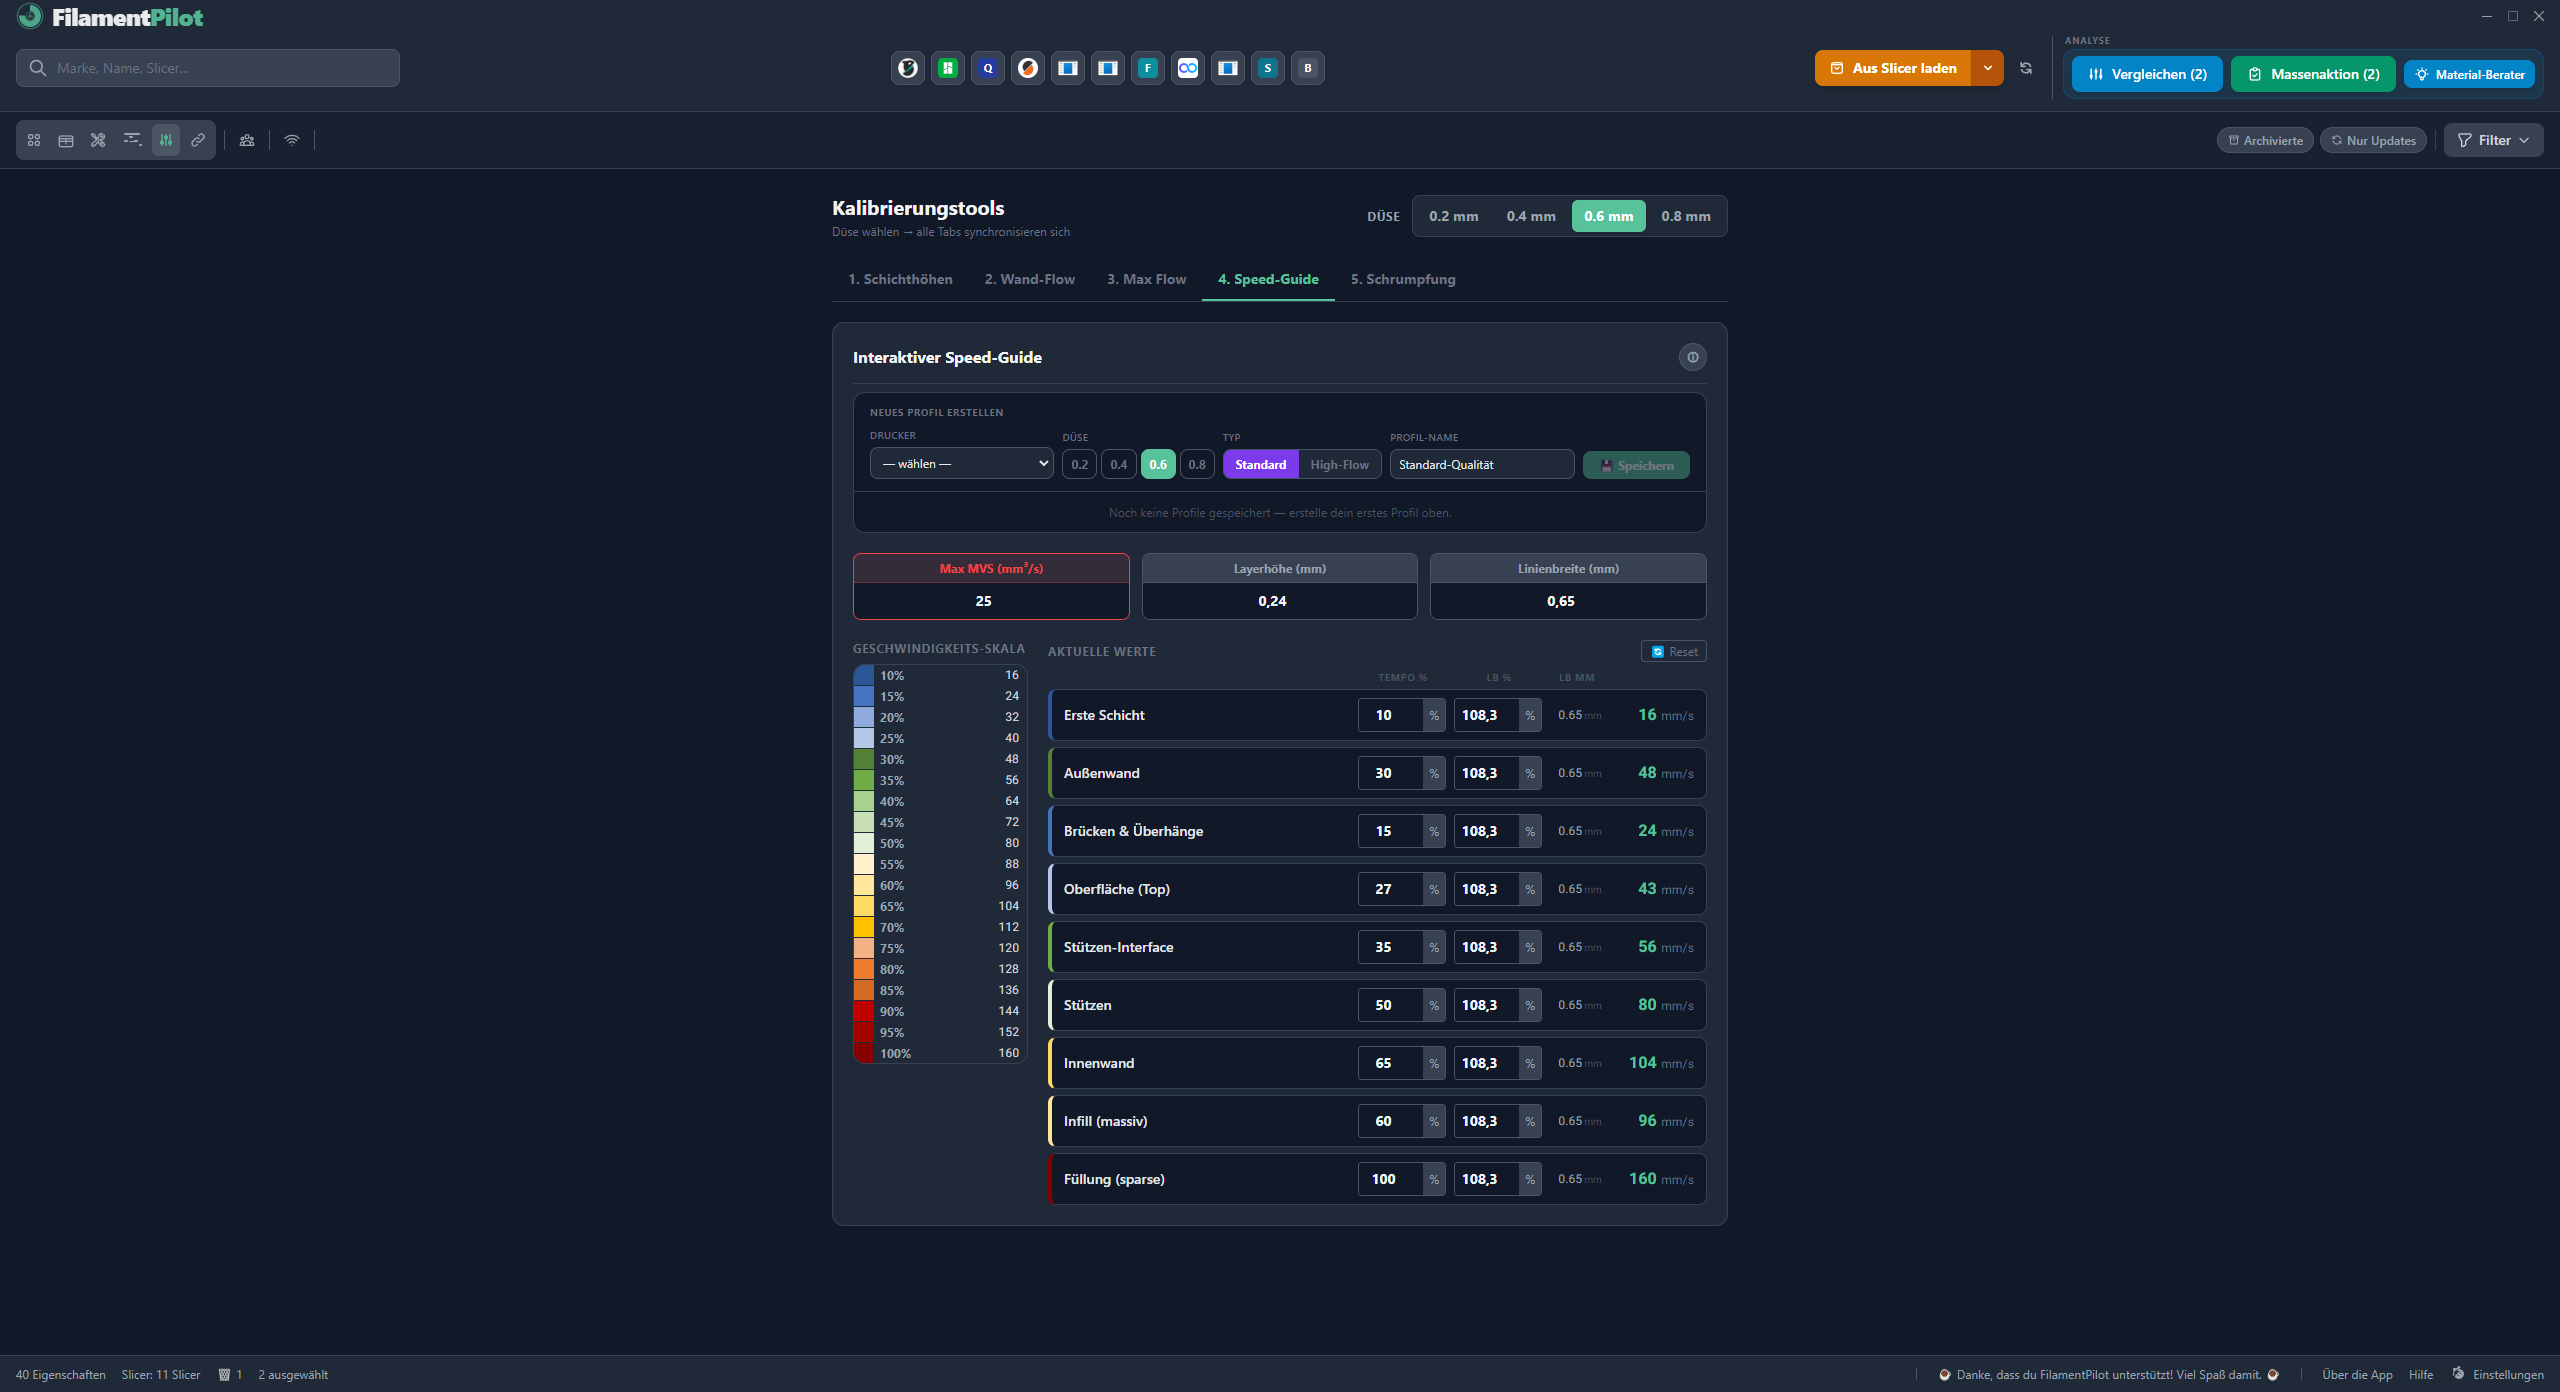Click the Vergleichen (2) button
2560x1392 pixels.
coord(2147,74)
